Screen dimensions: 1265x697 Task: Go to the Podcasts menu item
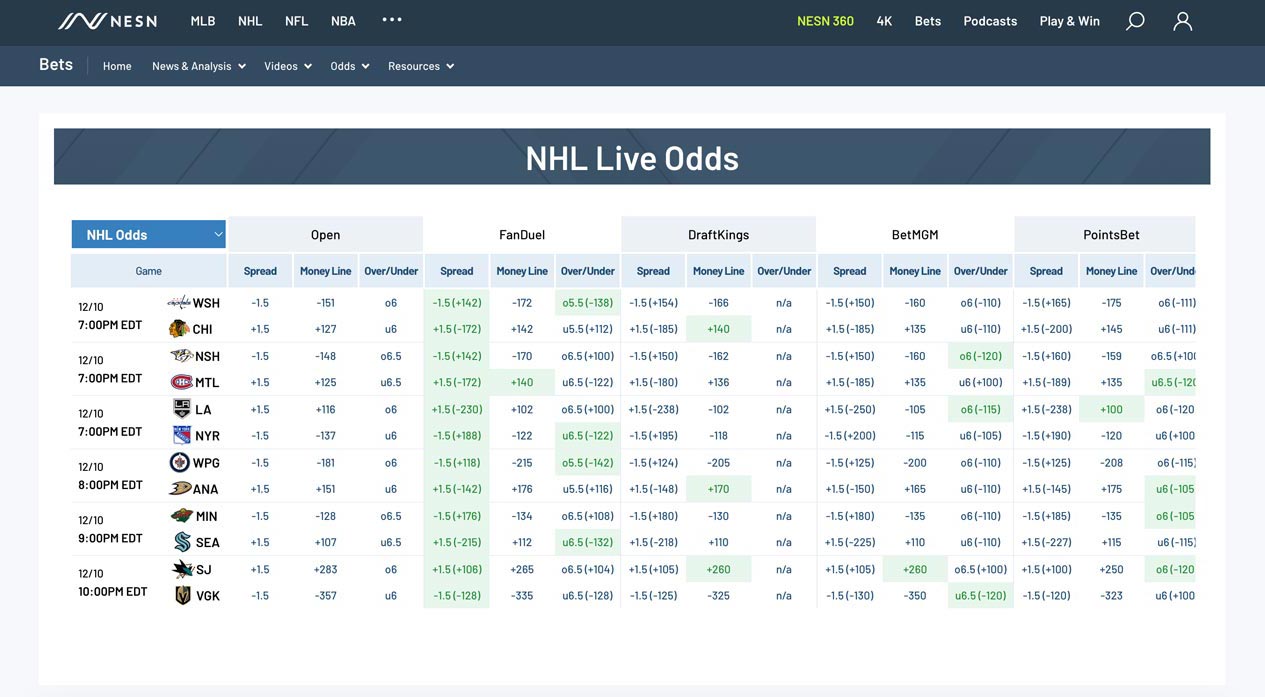[x=990, y=21]
